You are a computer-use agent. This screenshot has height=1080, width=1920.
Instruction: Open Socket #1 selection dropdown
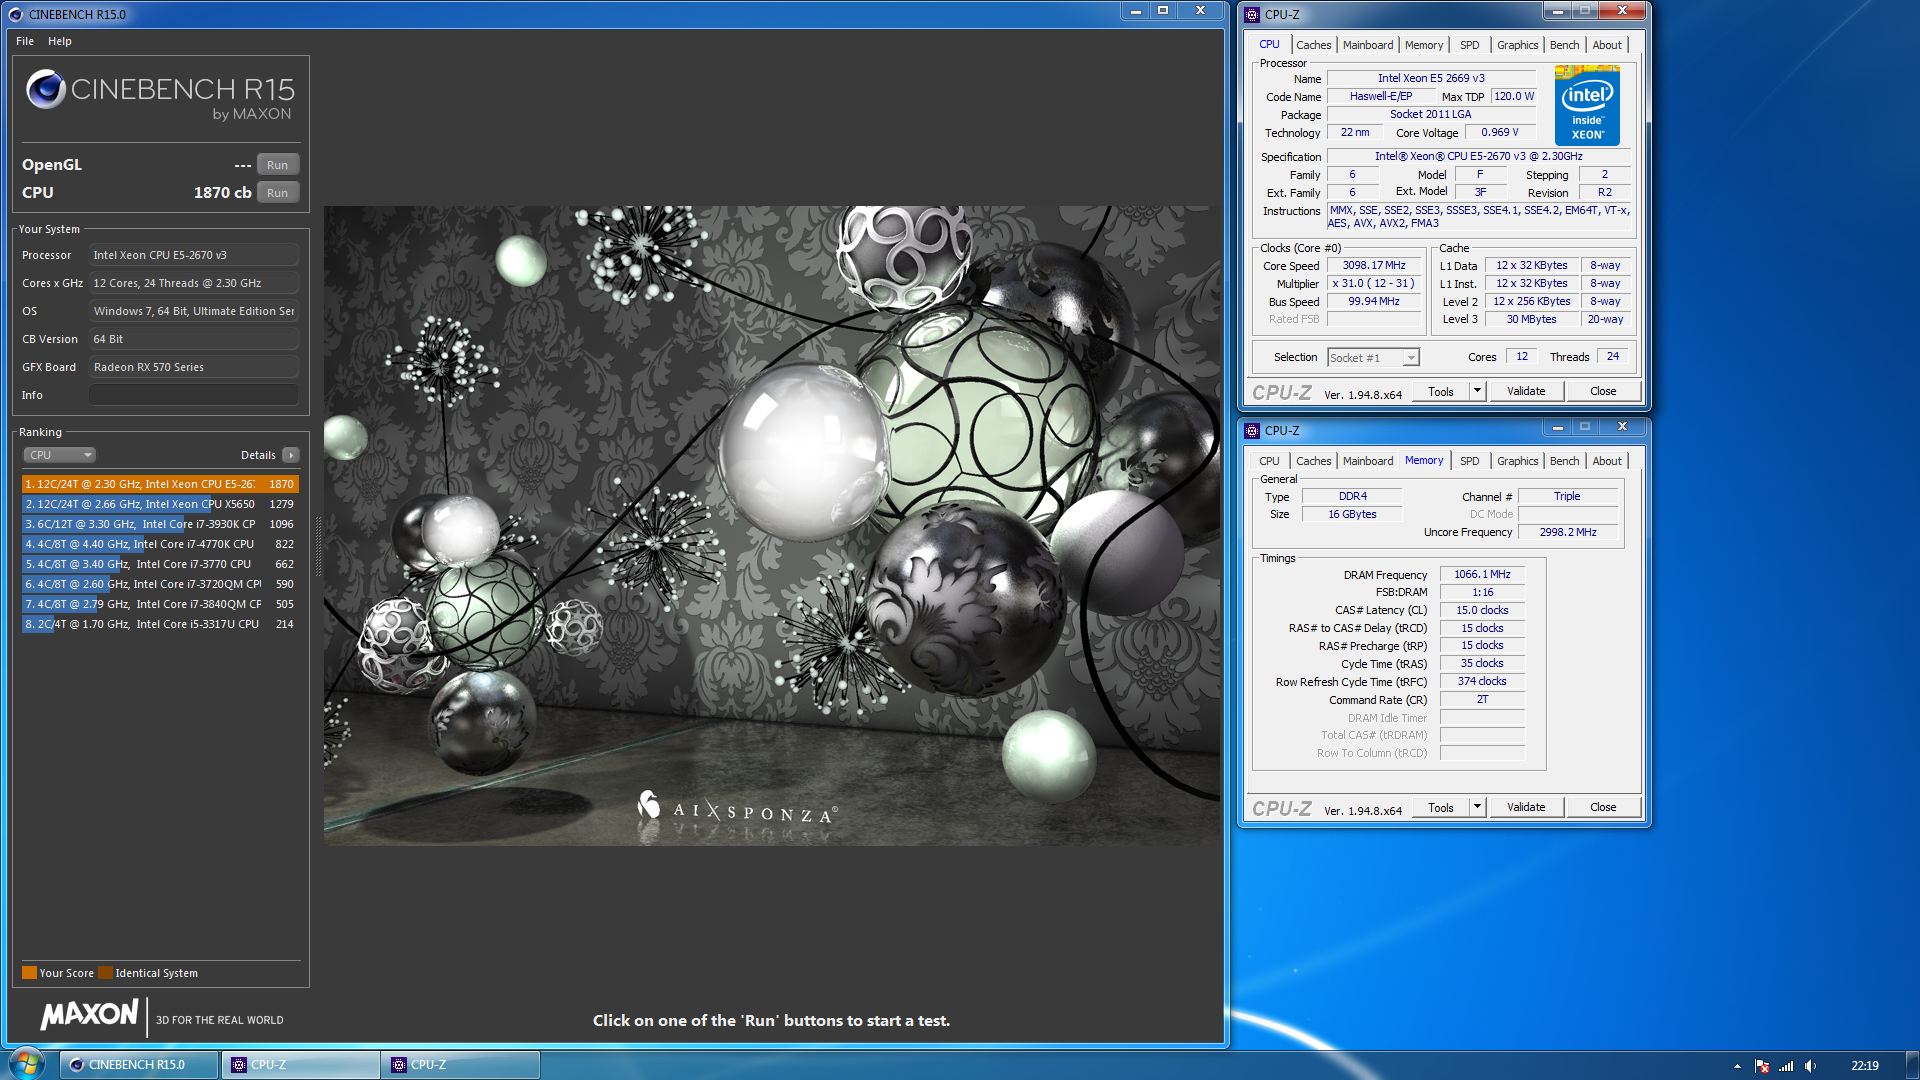coord(1373,358)
